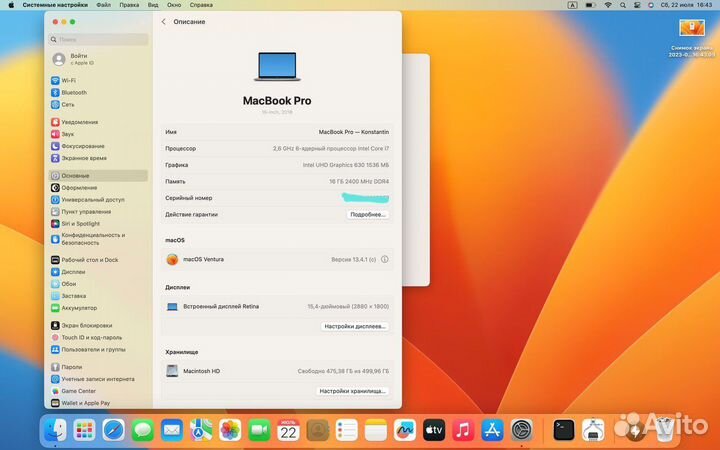Open Wallet и Apple Pay settings
Image resolution: width=720 pixels, height=450 pixels.
[x=80, y=403]
